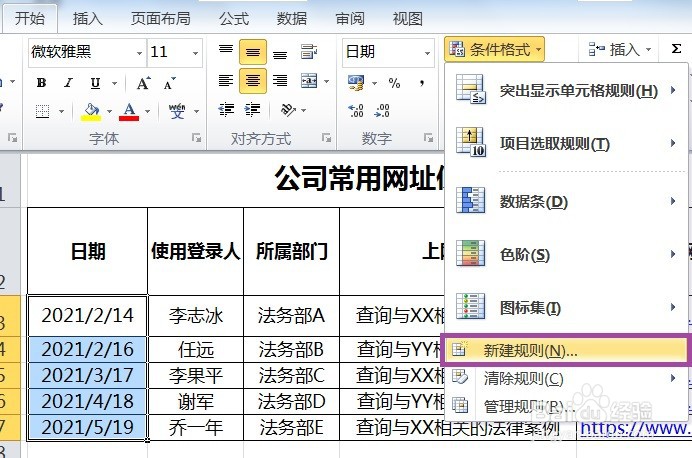
Task: Toggle center horizontal alignment
Action: [x=253, y=81]
